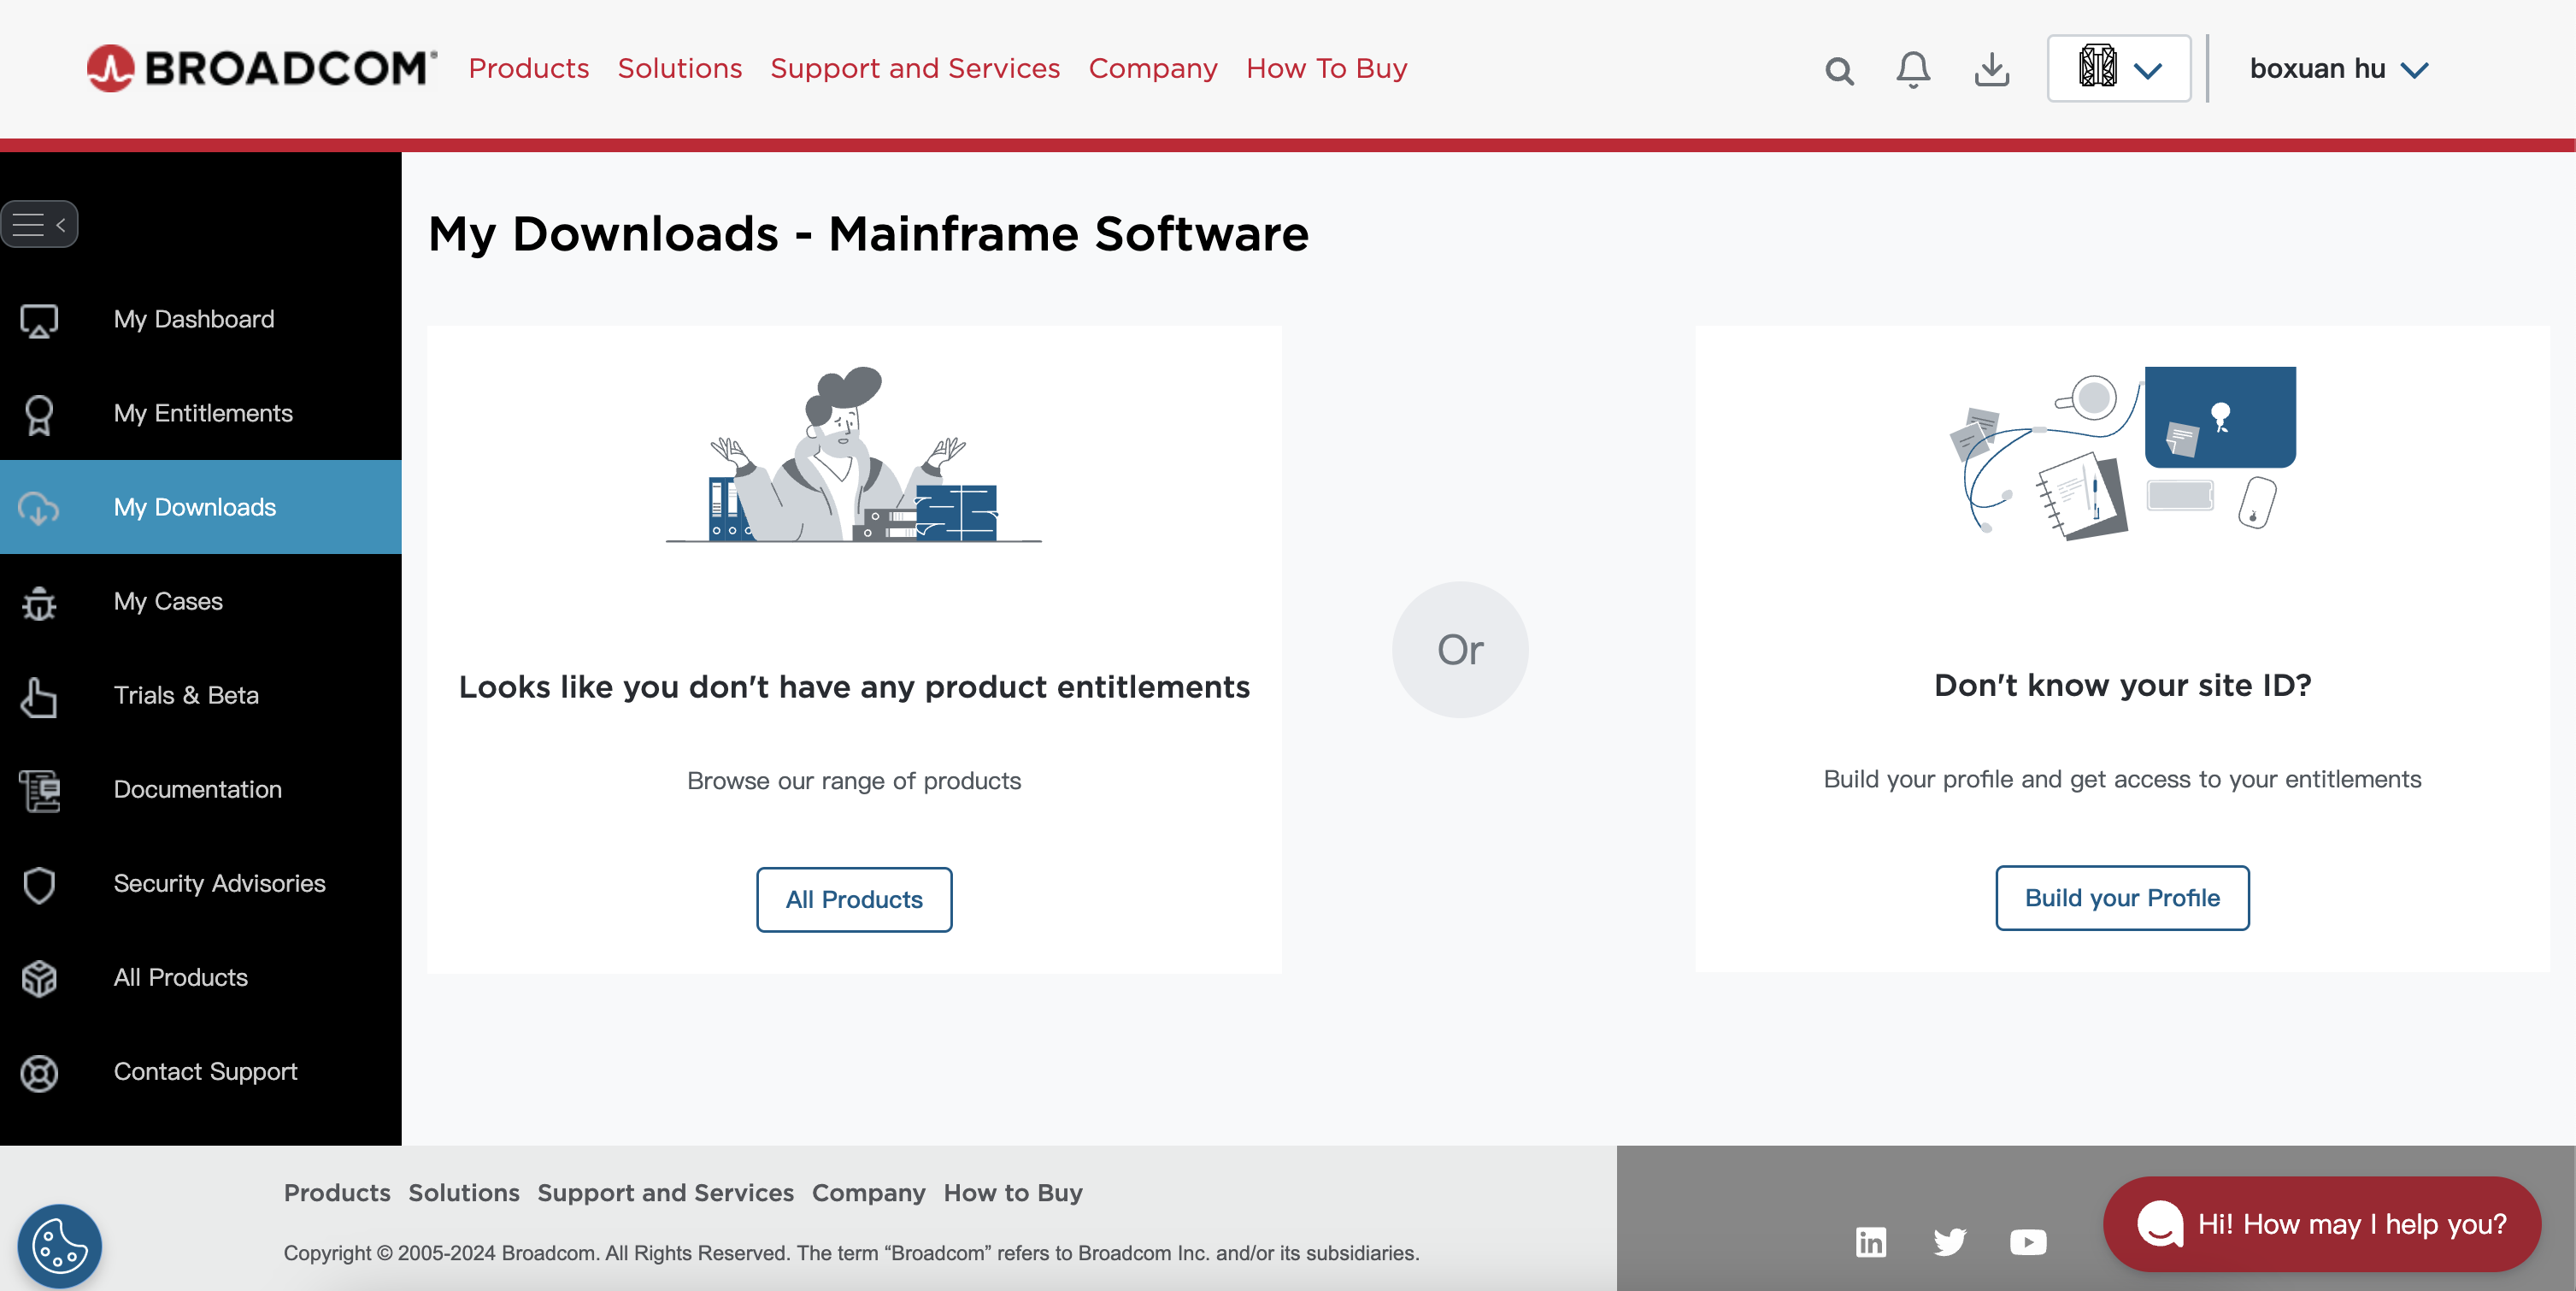
Task: Open My Cases in the sidebar
Action: [x=168, y=601]
